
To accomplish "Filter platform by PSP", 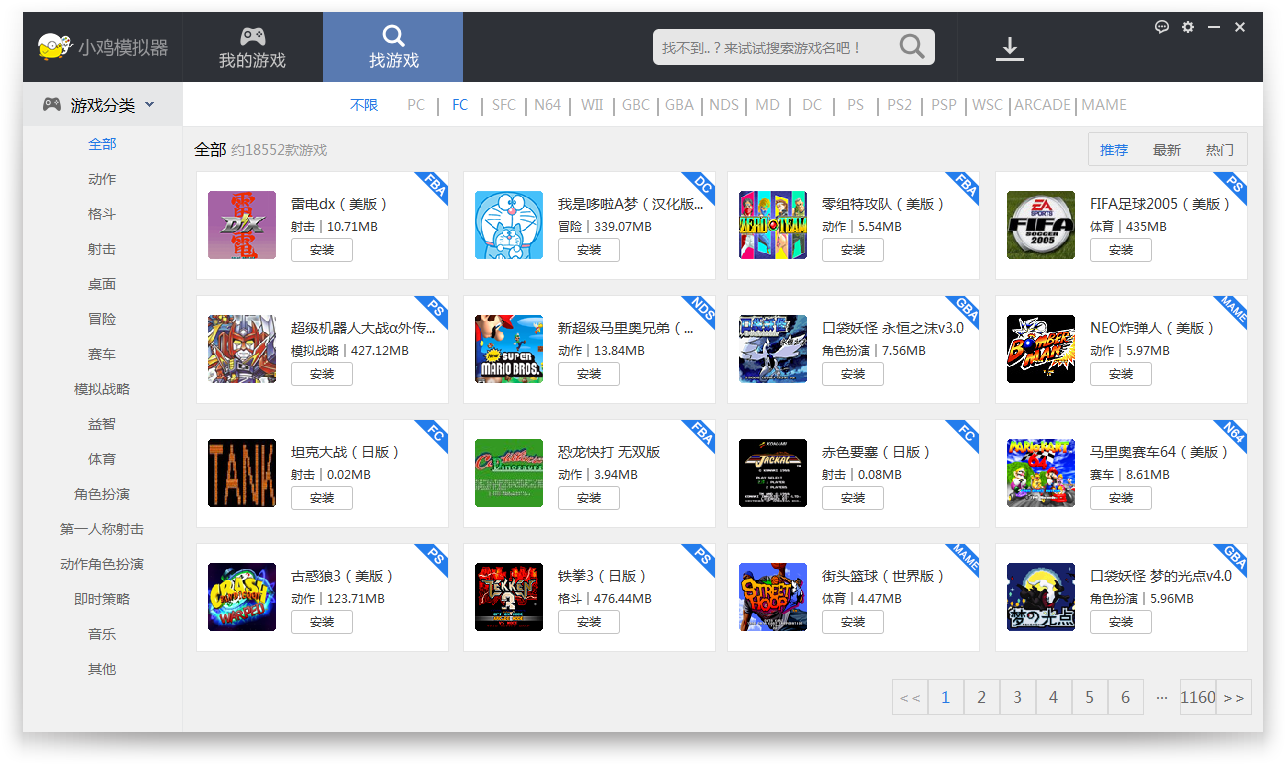I will (944, 105).
